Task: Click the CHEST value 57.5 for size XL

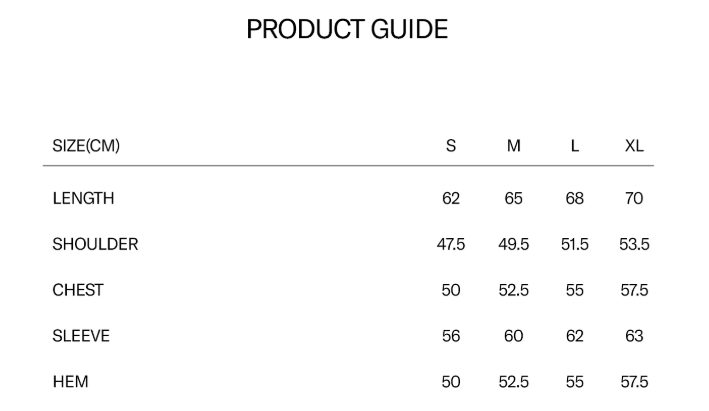Action: (634, 290)
